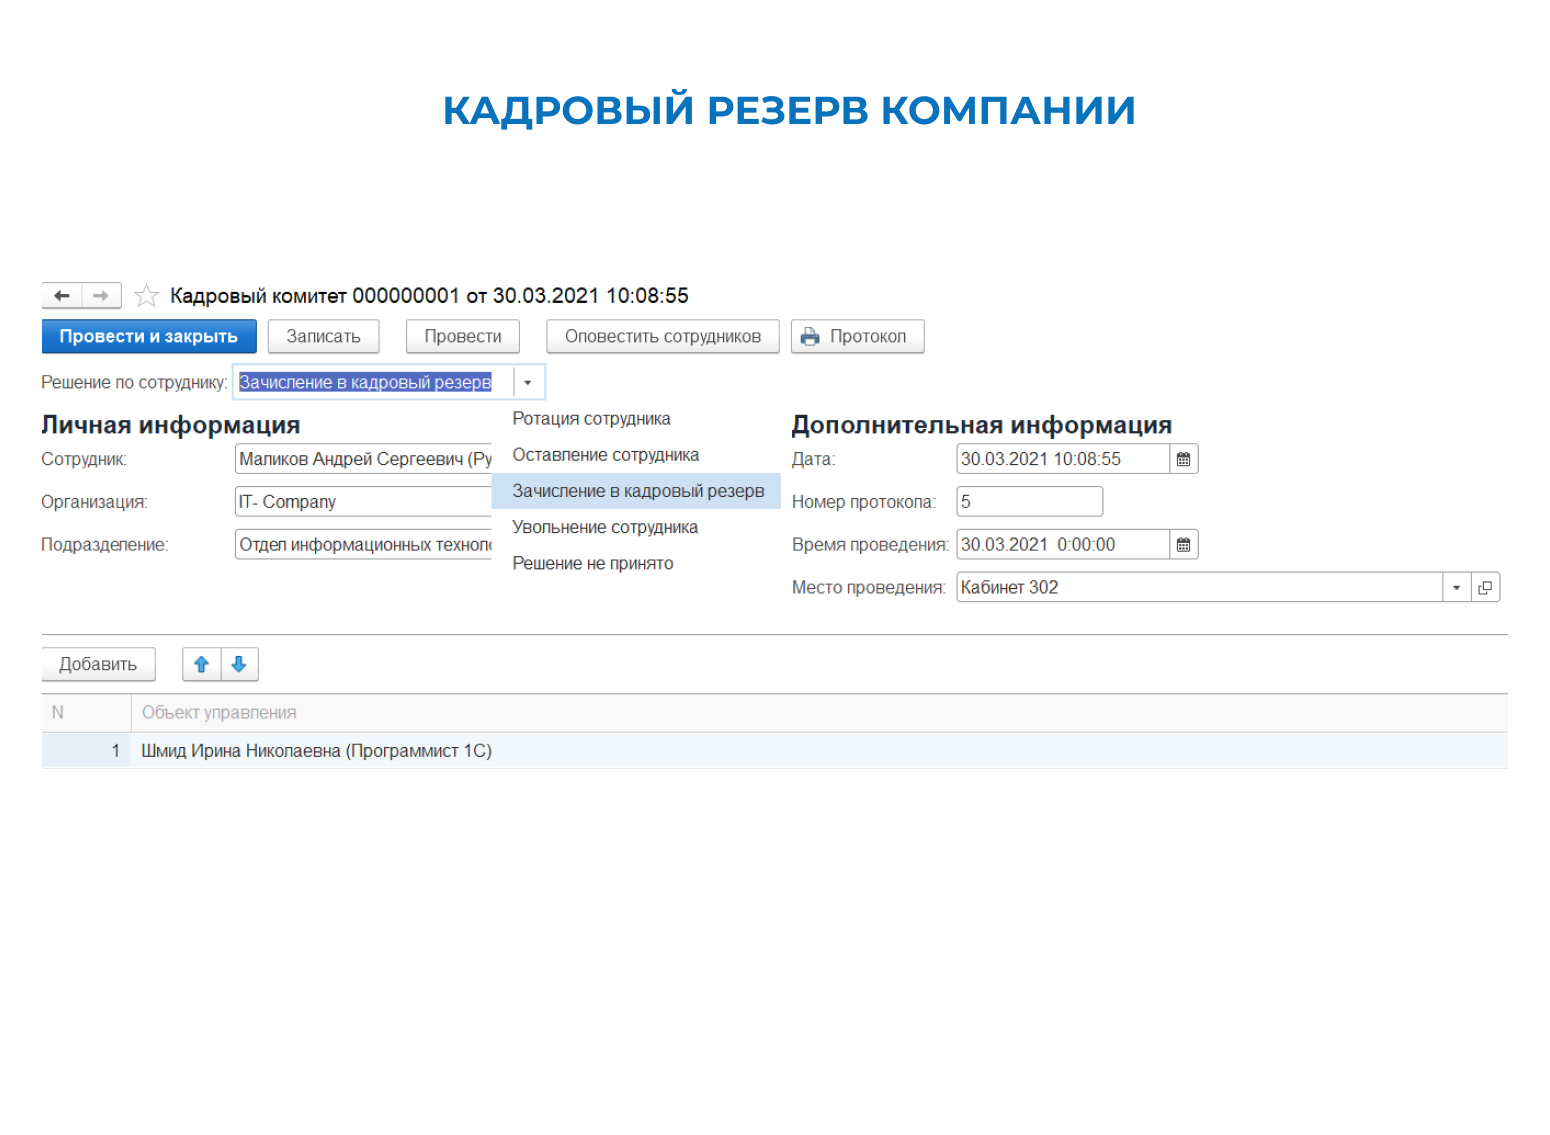Print the Протокол document
Screen dimensions: 1550x1135
pyautogui.click(x=857, y=337)
